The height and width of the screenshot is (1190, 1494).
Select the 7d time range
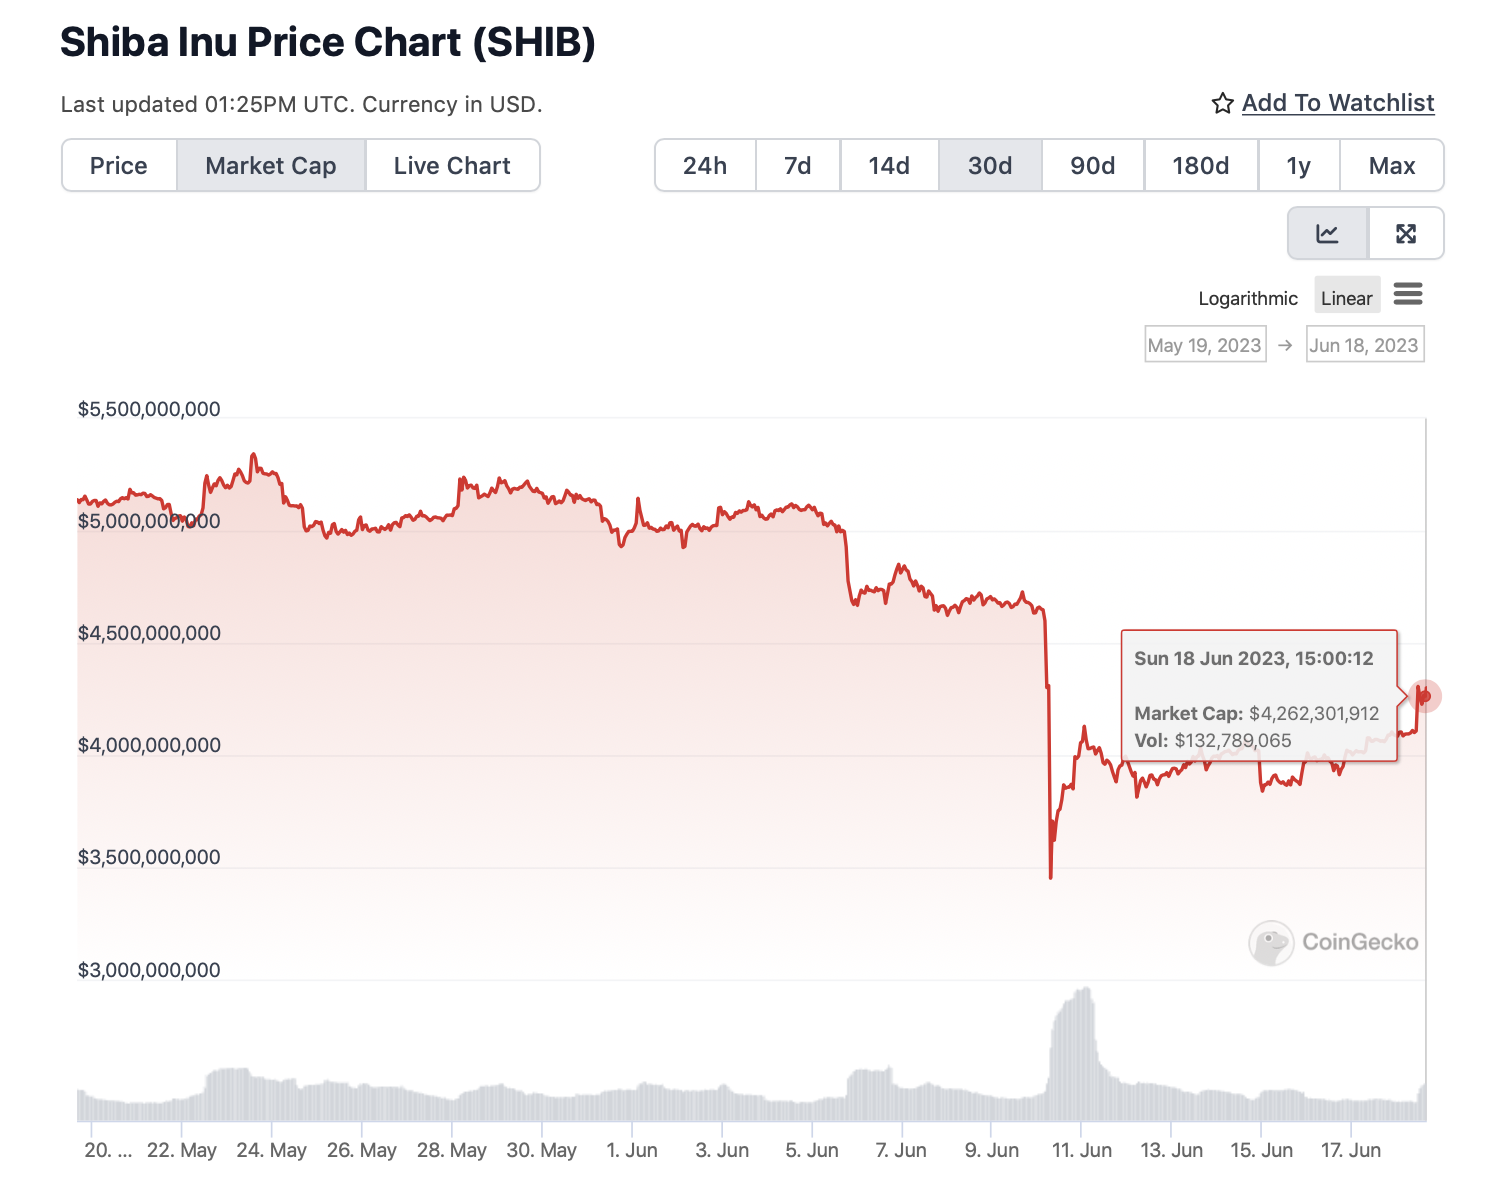(797, 166)
